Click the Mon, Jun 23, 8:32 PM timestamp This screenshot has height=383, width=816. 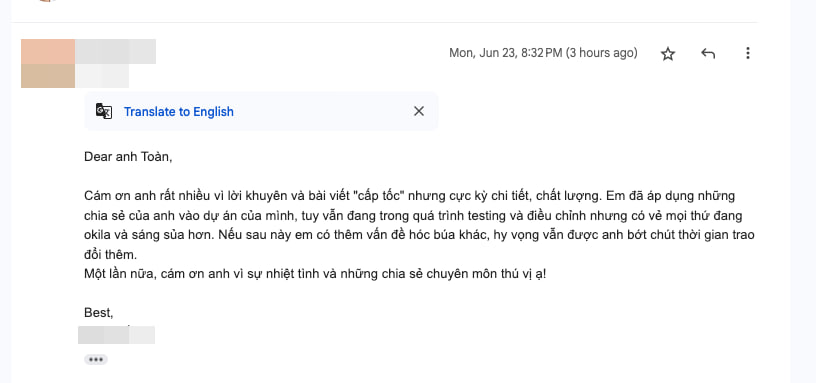[x=505, y=53]
